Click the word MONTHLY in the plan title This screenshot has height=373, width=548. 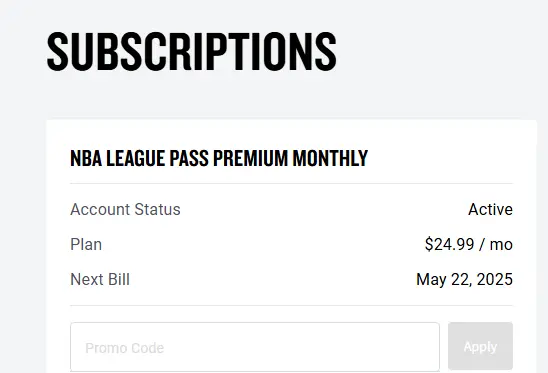[330, 158]
